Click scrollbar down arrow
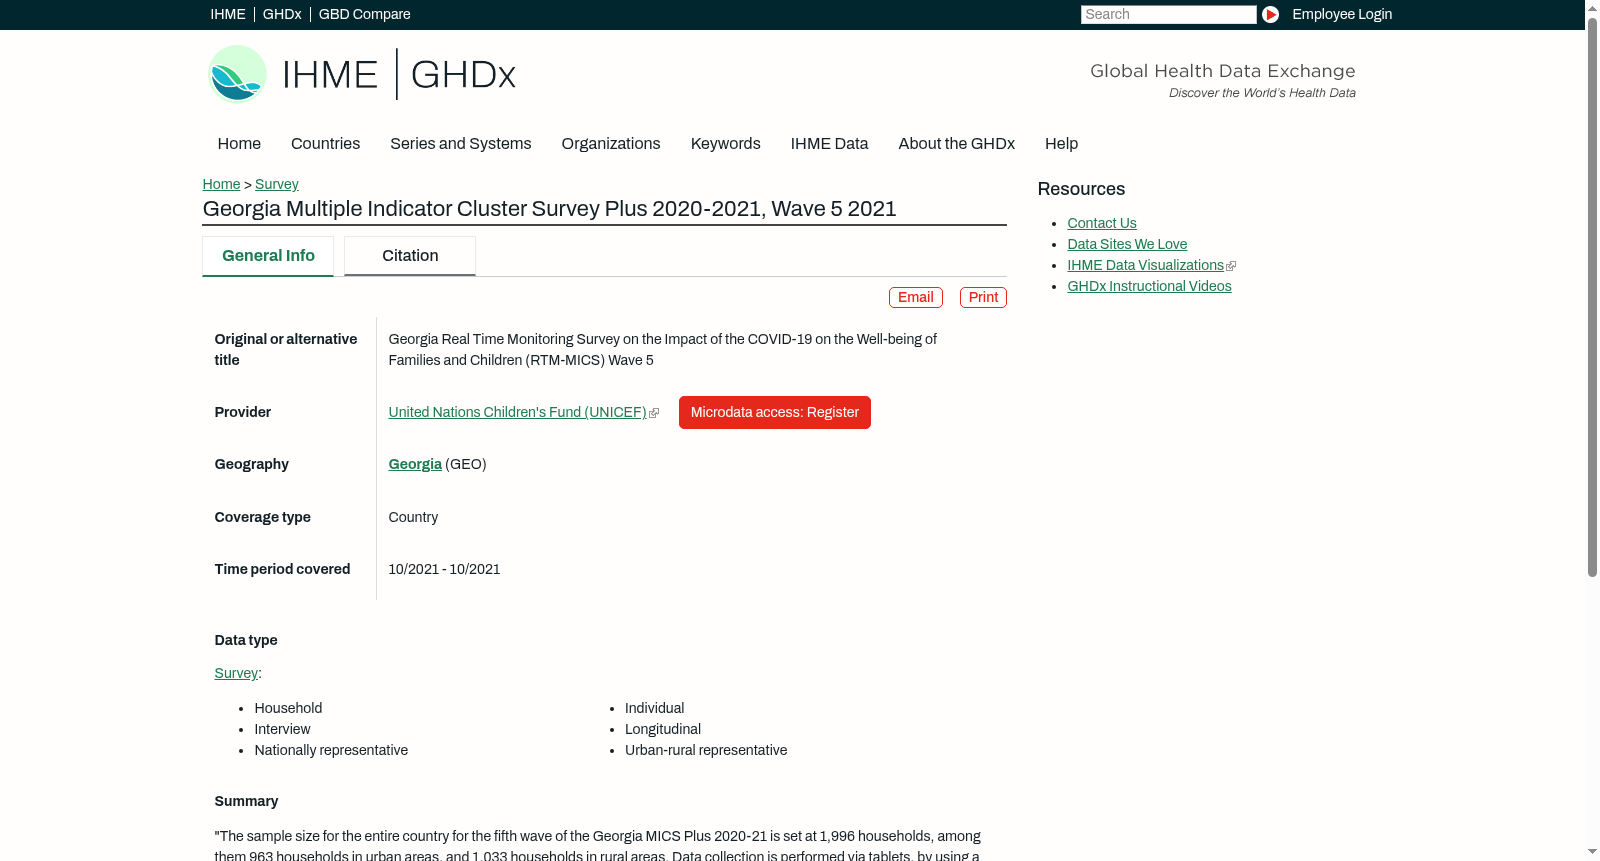This screenshot has height=861, width=1600. (x=1592, y=853)
